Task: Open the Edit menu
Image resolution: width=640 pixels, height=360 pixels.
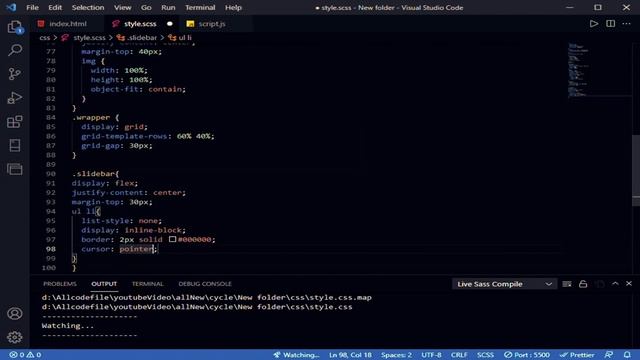Action: [x=55, y=7]
